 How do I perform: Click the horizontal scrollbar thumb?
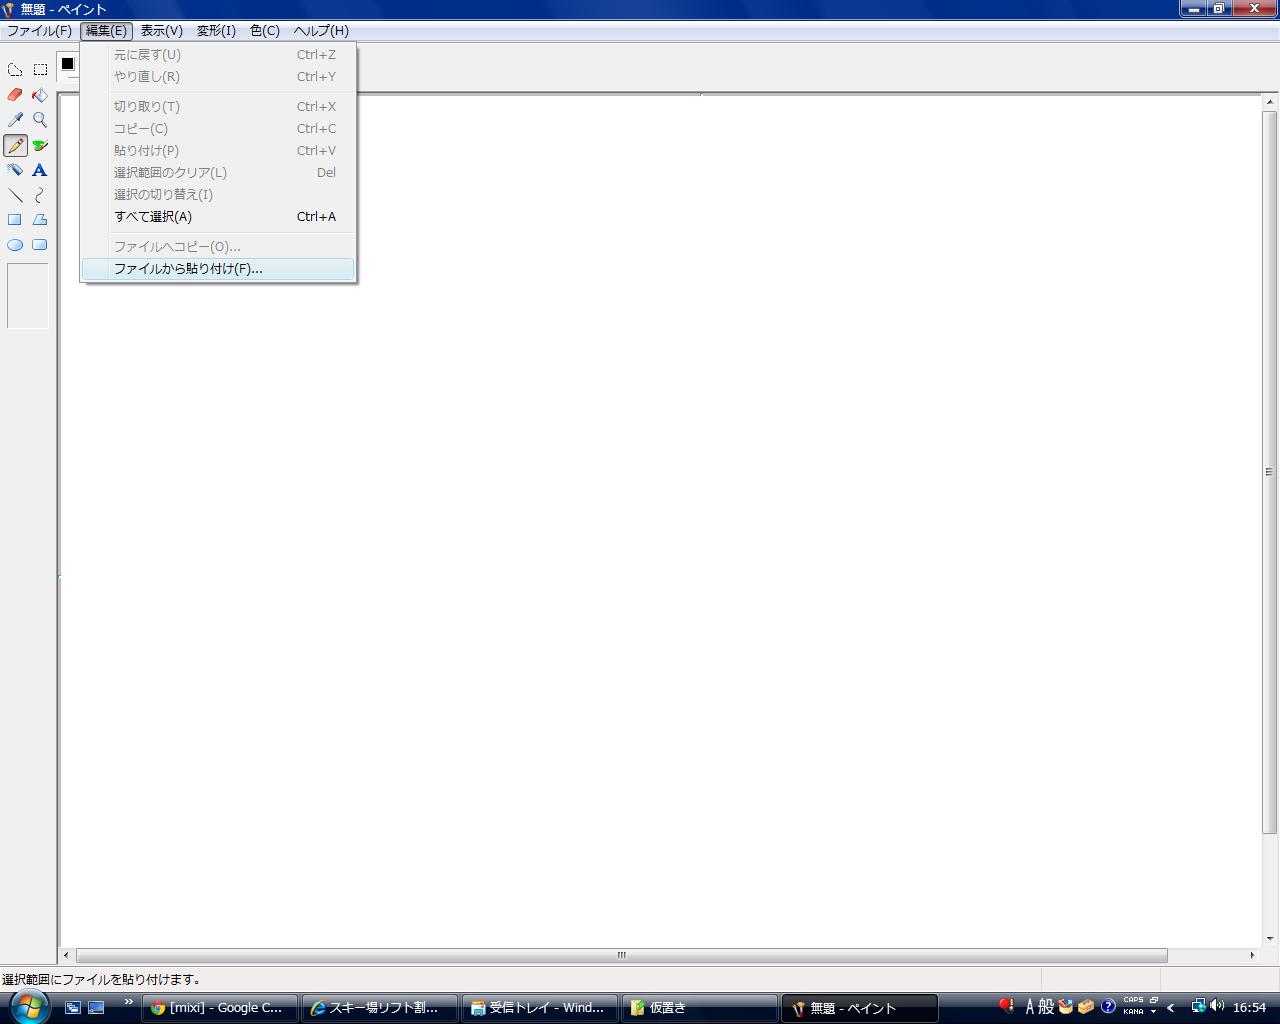(621, 955)
